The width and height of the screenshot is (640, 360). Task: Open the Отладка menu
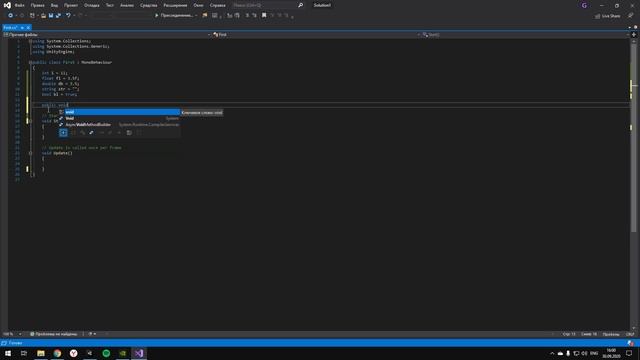click(x=92, y=5)
